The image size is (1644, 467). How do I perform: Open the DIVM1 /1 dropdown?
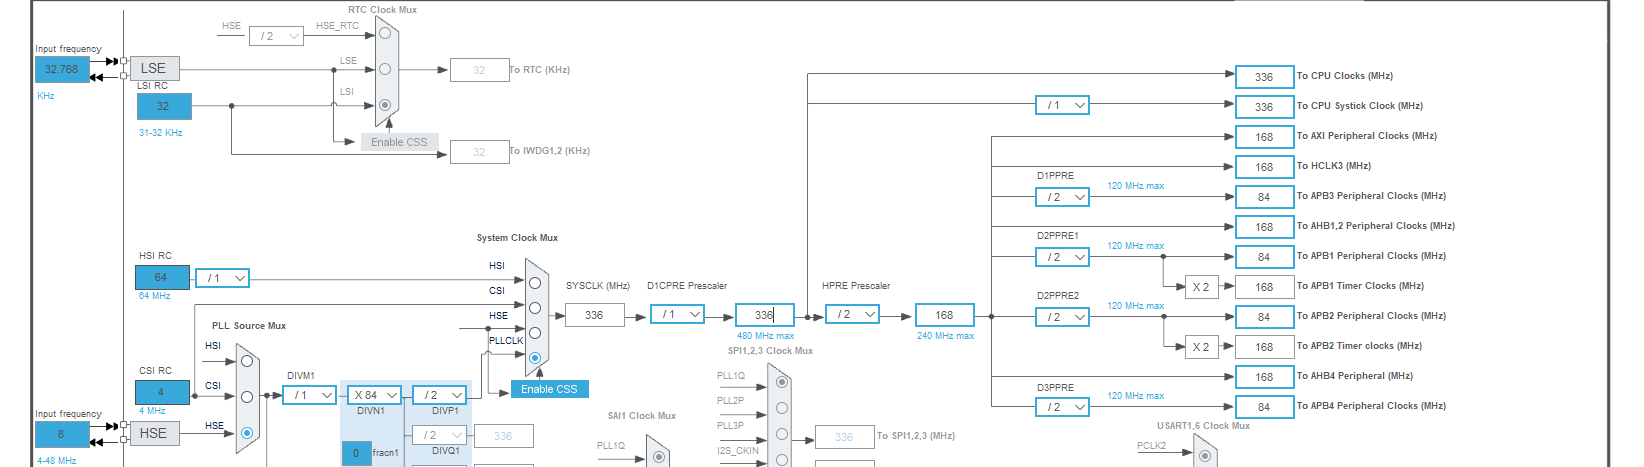pos(308,395)
